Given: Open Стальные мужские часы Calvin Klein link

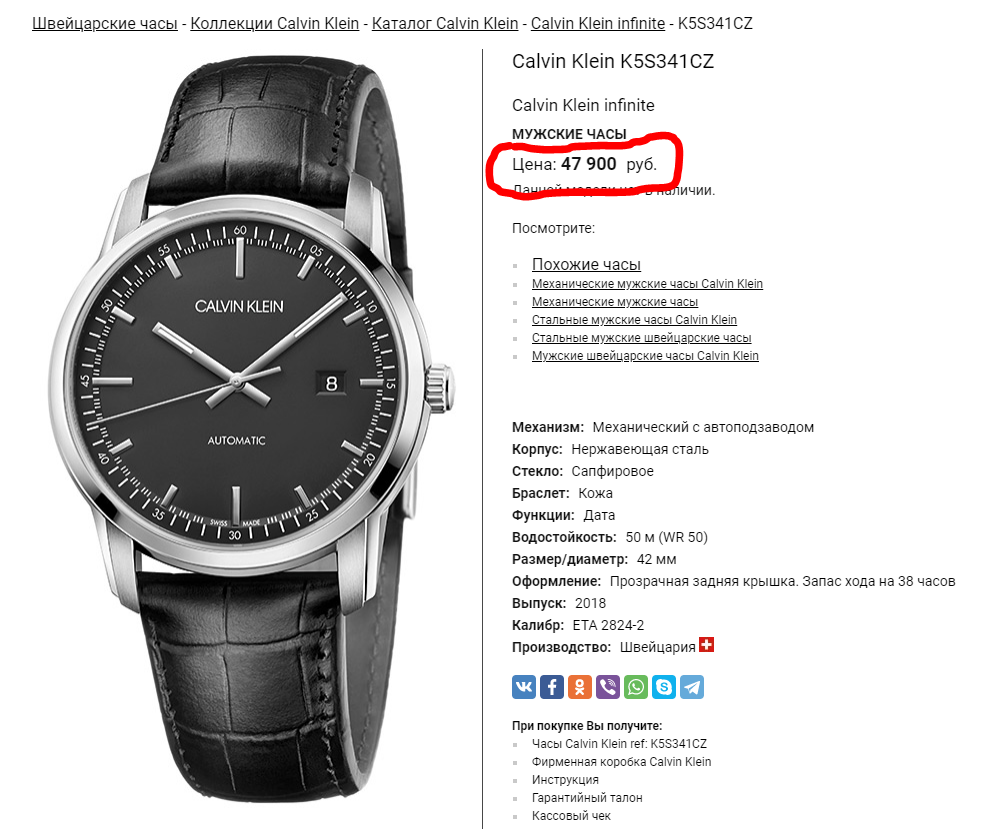Looking at the screenshot, I should point(635,320).
